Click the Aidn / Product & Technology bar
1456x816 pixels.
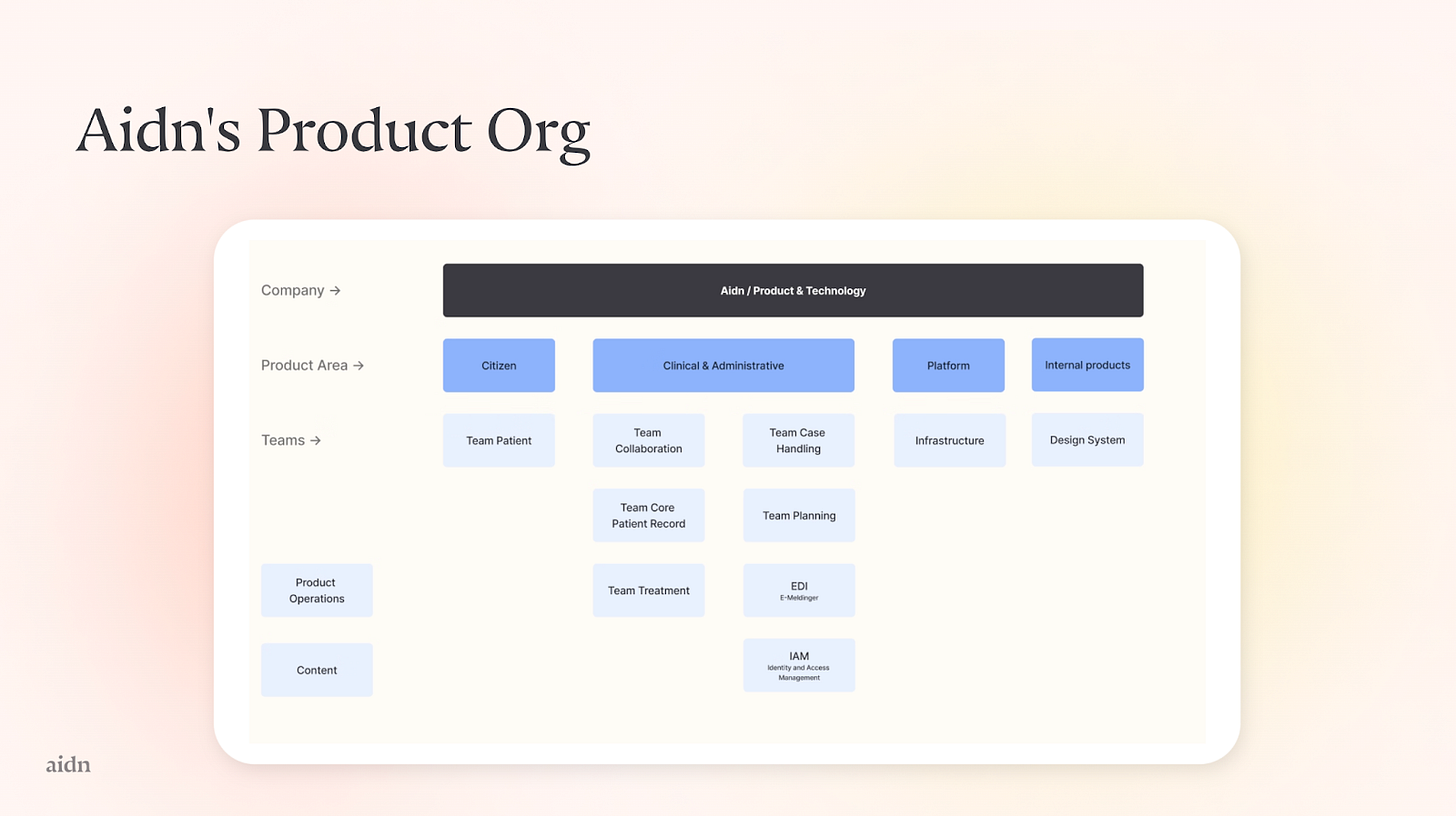pos(793,290)
